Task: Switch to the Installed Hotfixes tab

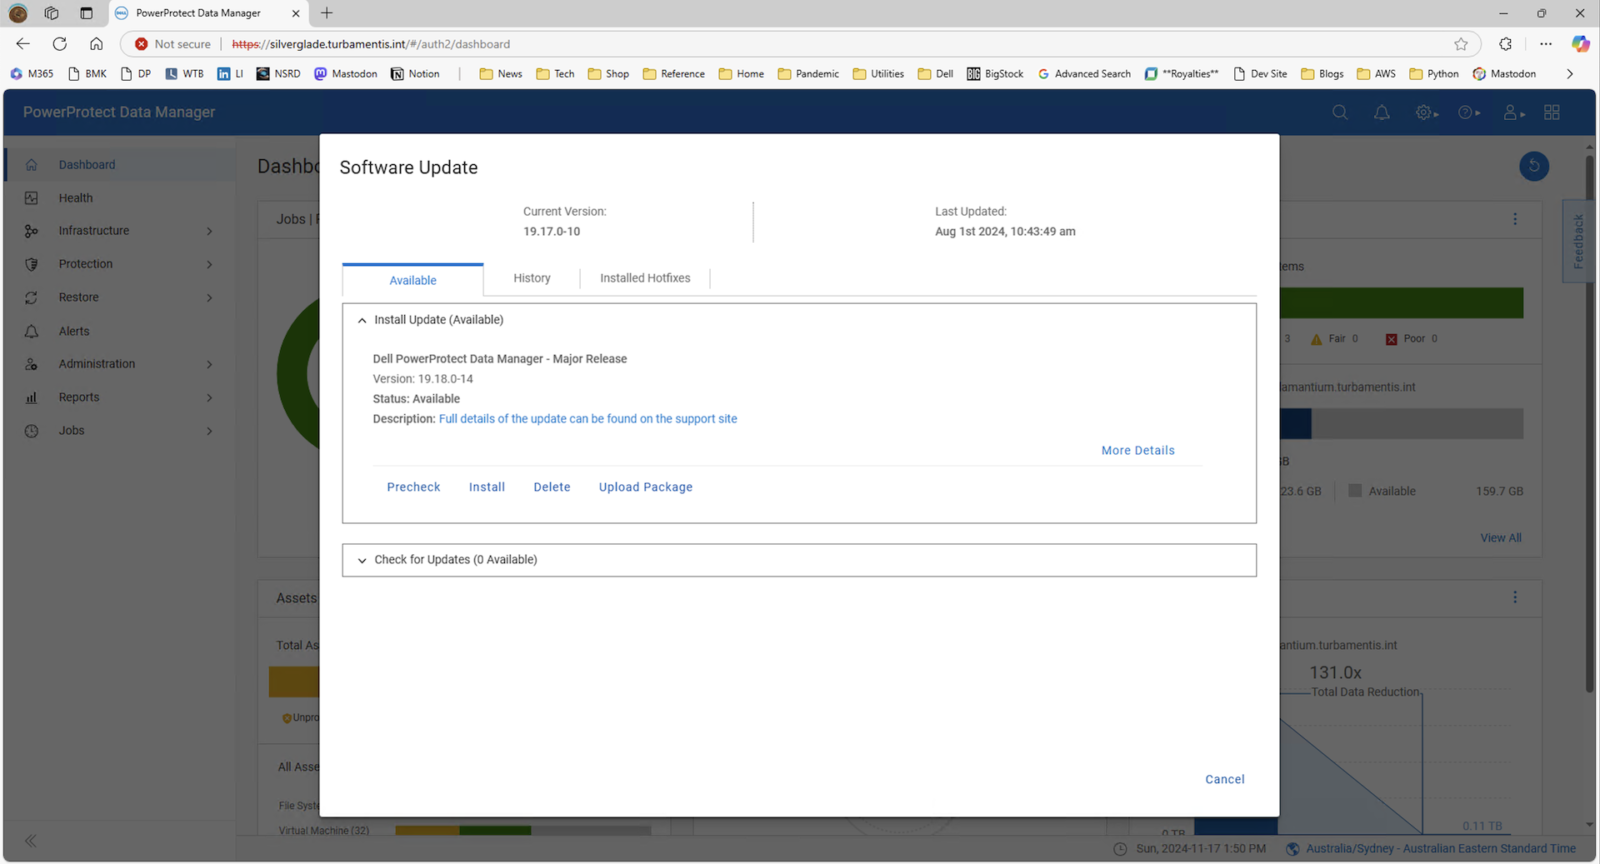Action: click(x=645, y=278)
